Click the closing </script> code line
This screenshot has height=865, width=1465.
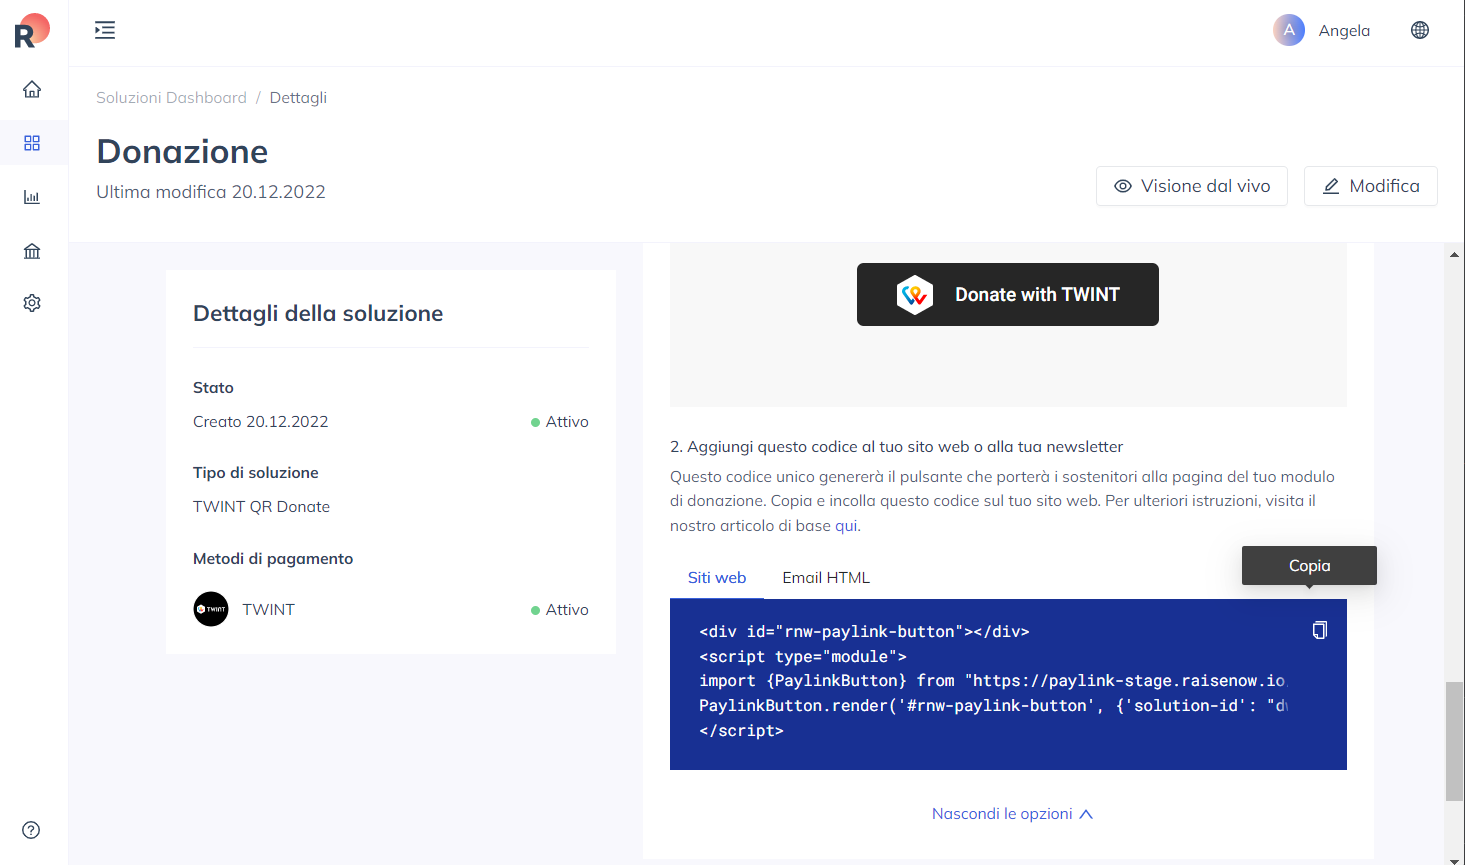(741, 731)
